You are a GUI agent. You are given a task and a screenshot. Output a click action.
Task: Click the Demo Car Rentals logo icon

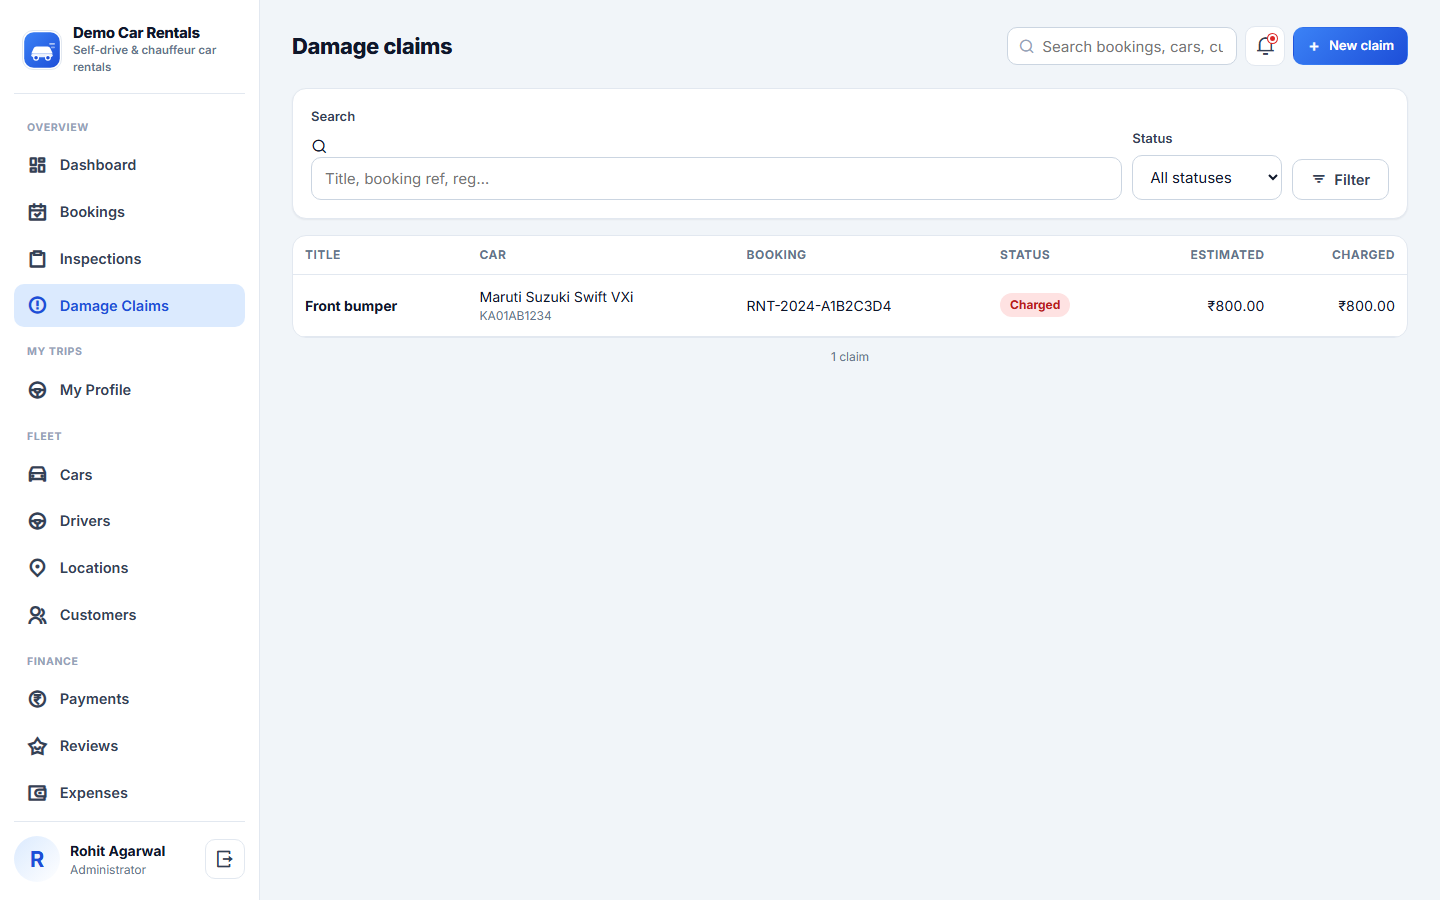42,50
